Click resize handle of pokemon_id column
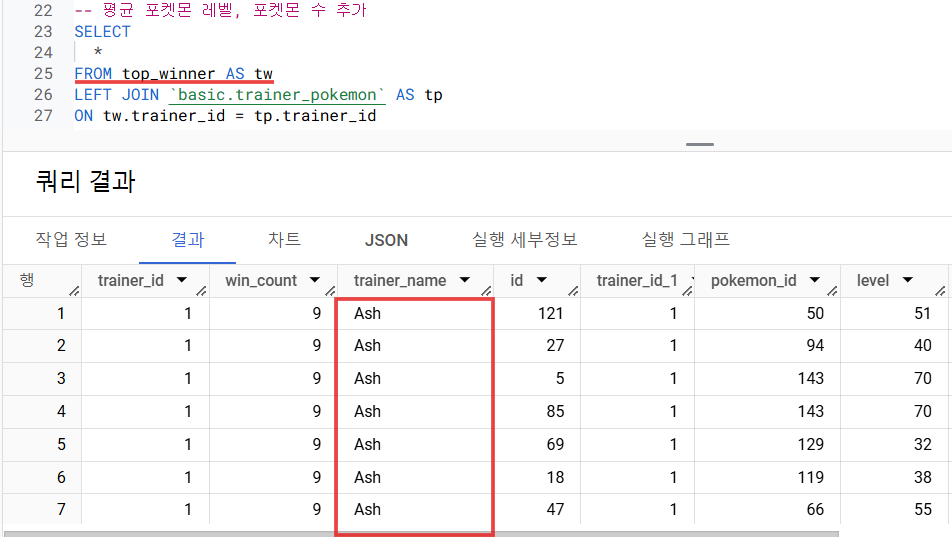 click(832, 291)
